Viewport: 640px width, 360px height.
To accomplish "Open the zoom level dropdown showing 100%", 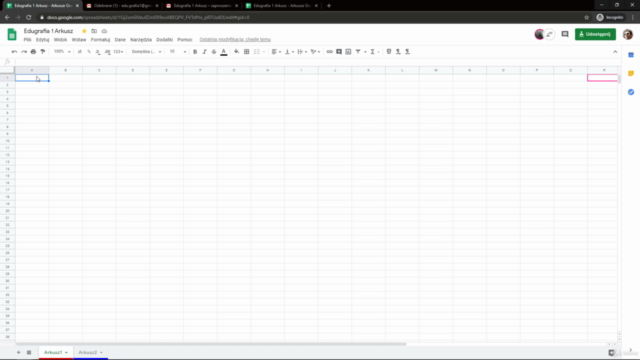I will (x=62, y=52).
